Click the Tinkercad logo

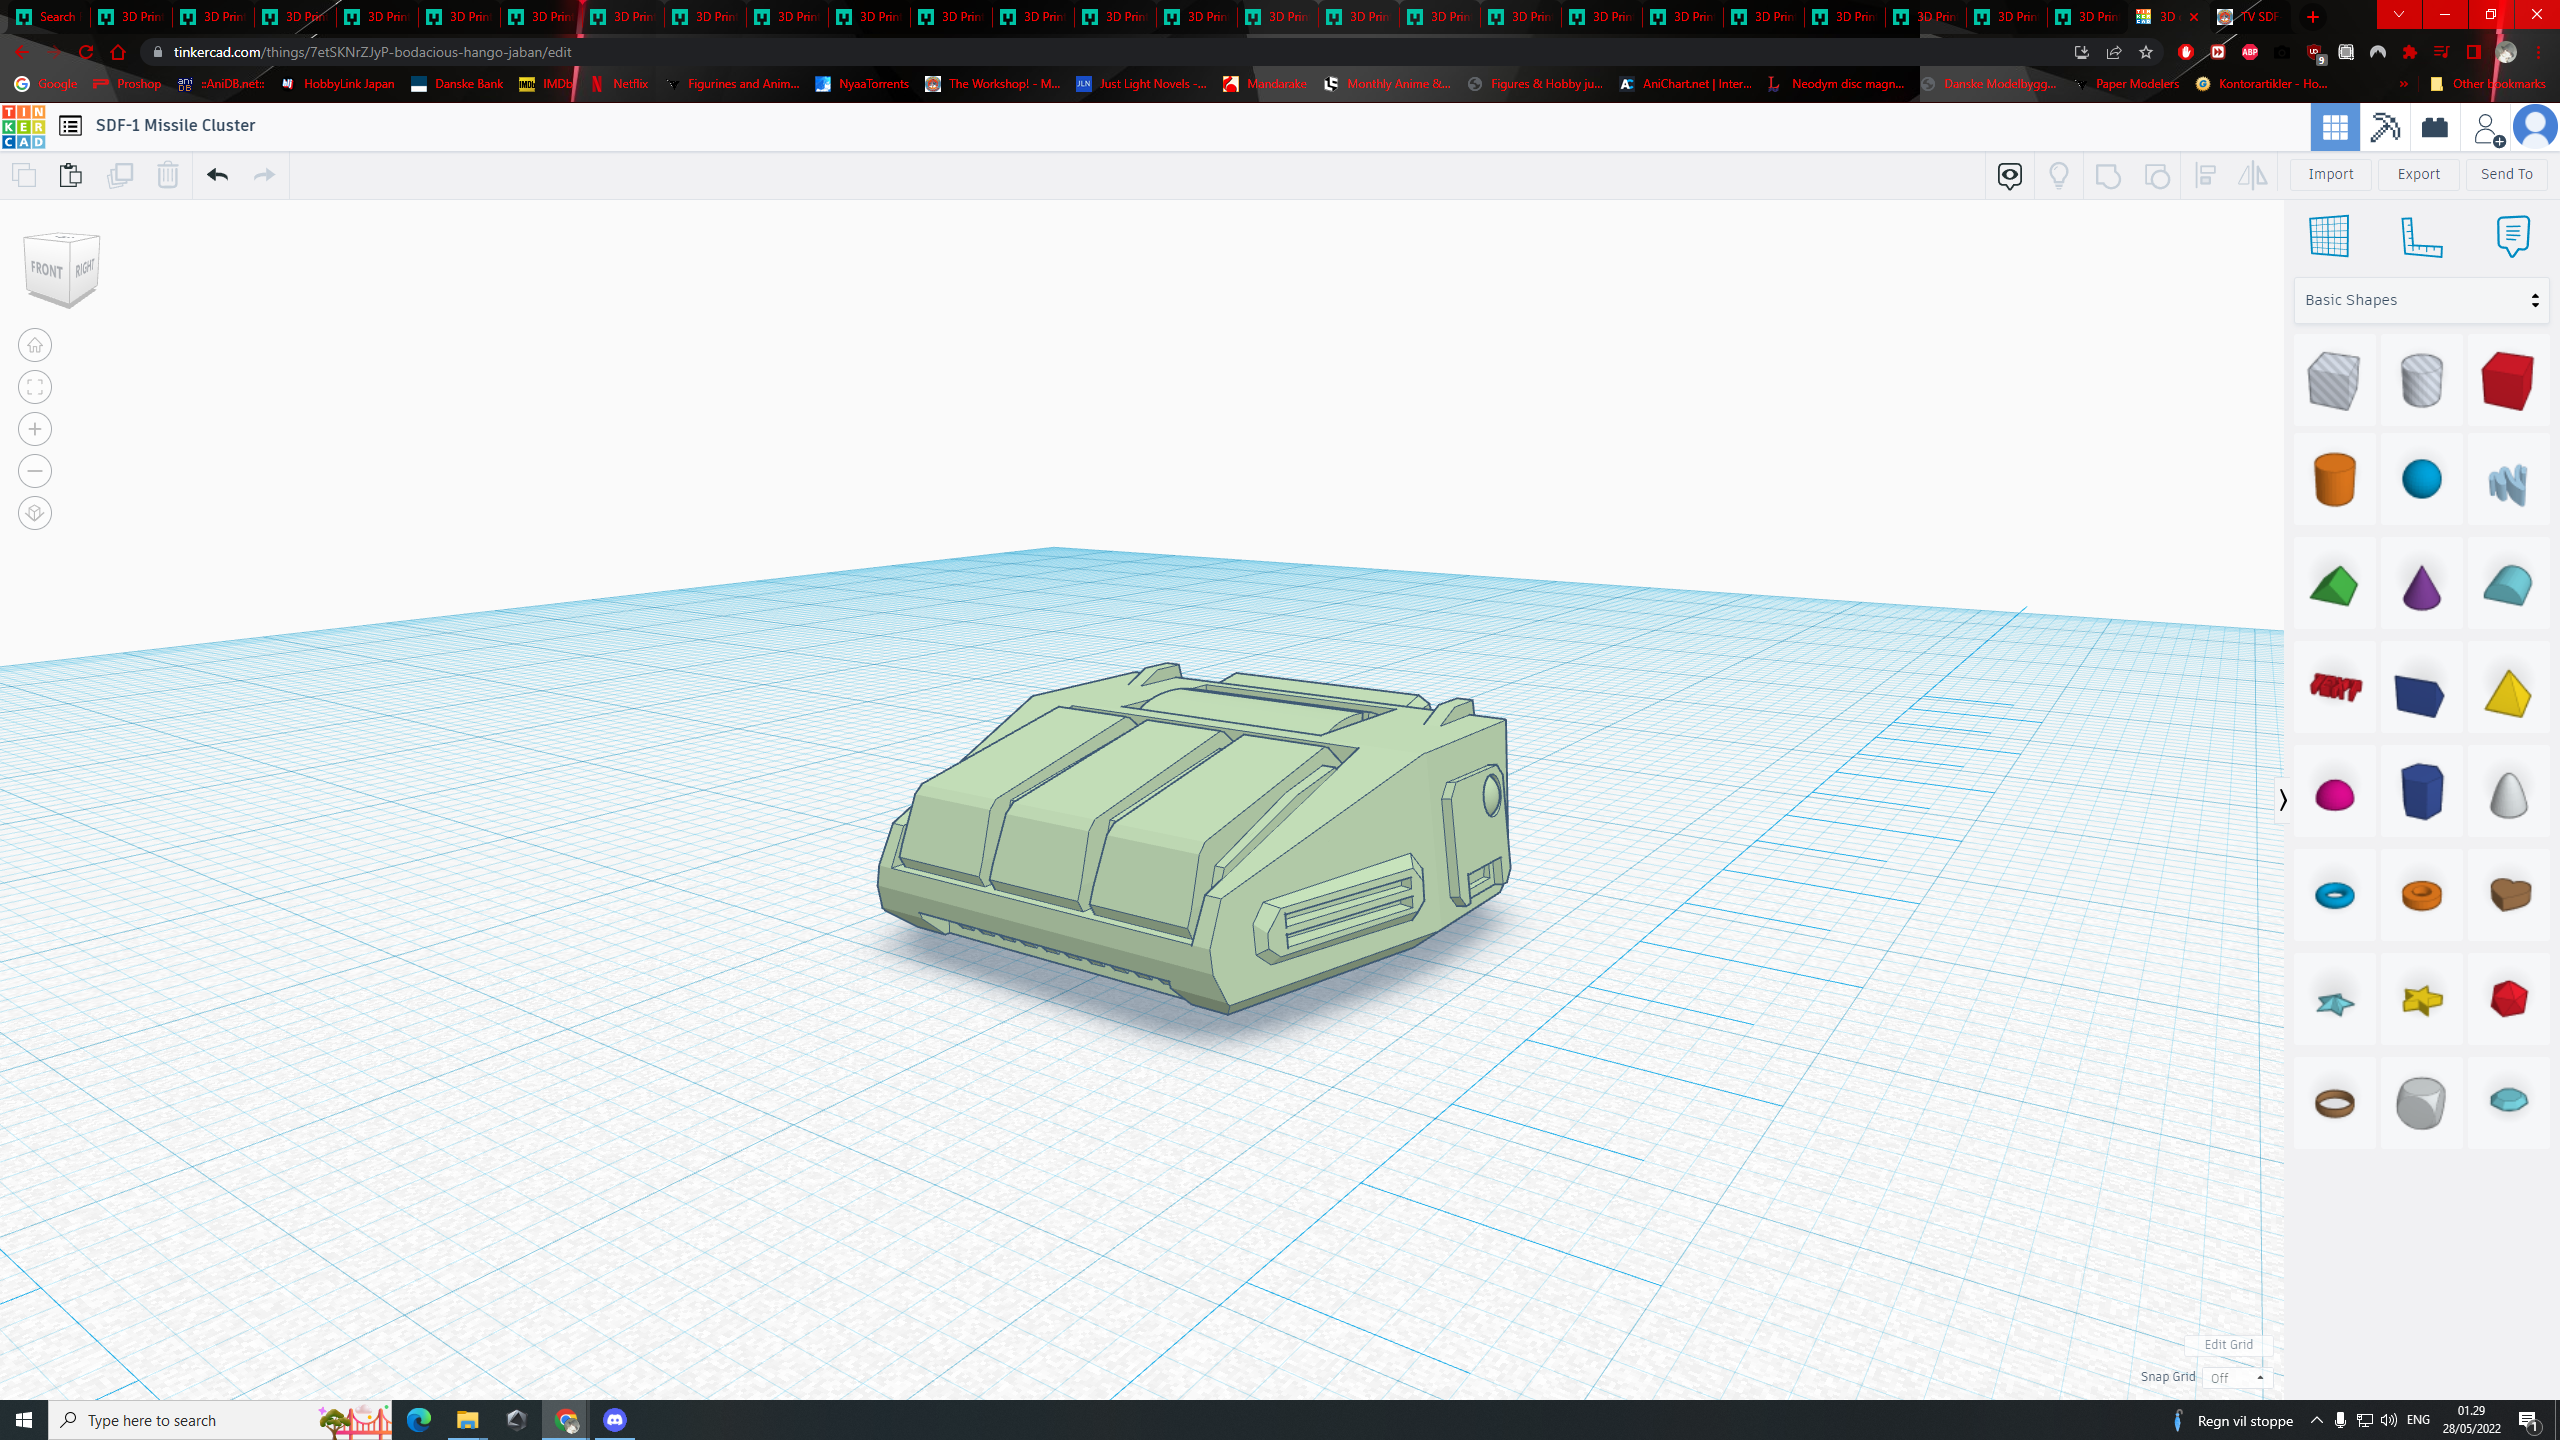tap(23, 126)
